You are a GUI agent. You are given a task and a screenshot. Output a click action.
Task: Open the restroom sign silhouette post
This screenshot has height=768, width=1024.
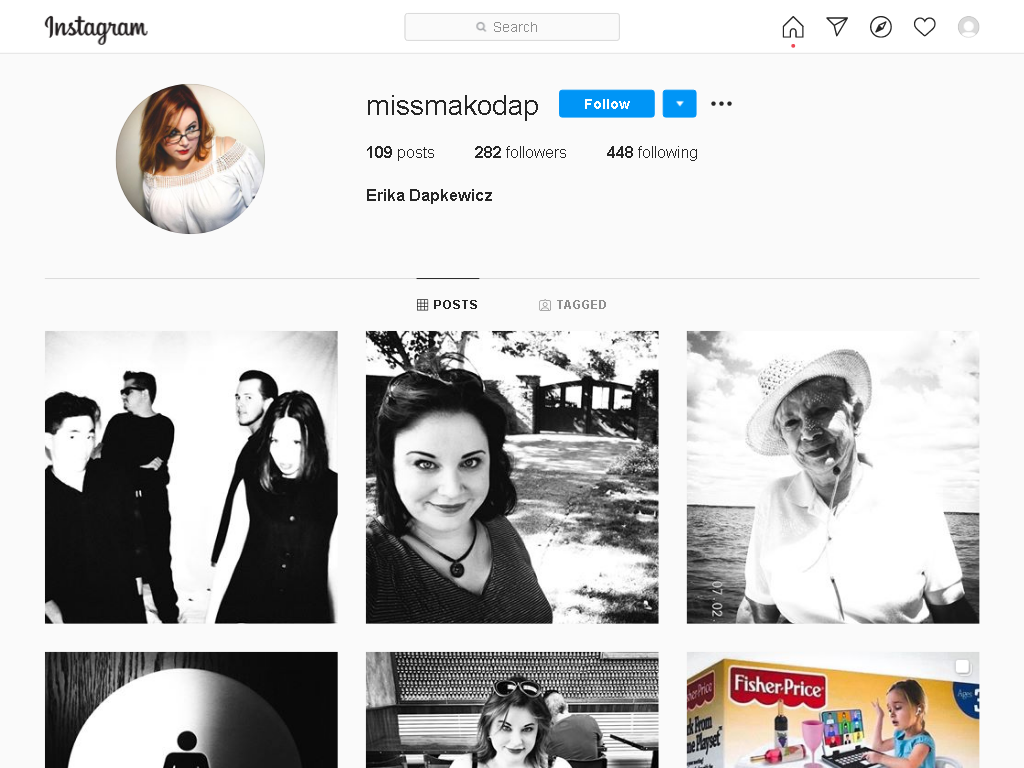tap(191, 710)
